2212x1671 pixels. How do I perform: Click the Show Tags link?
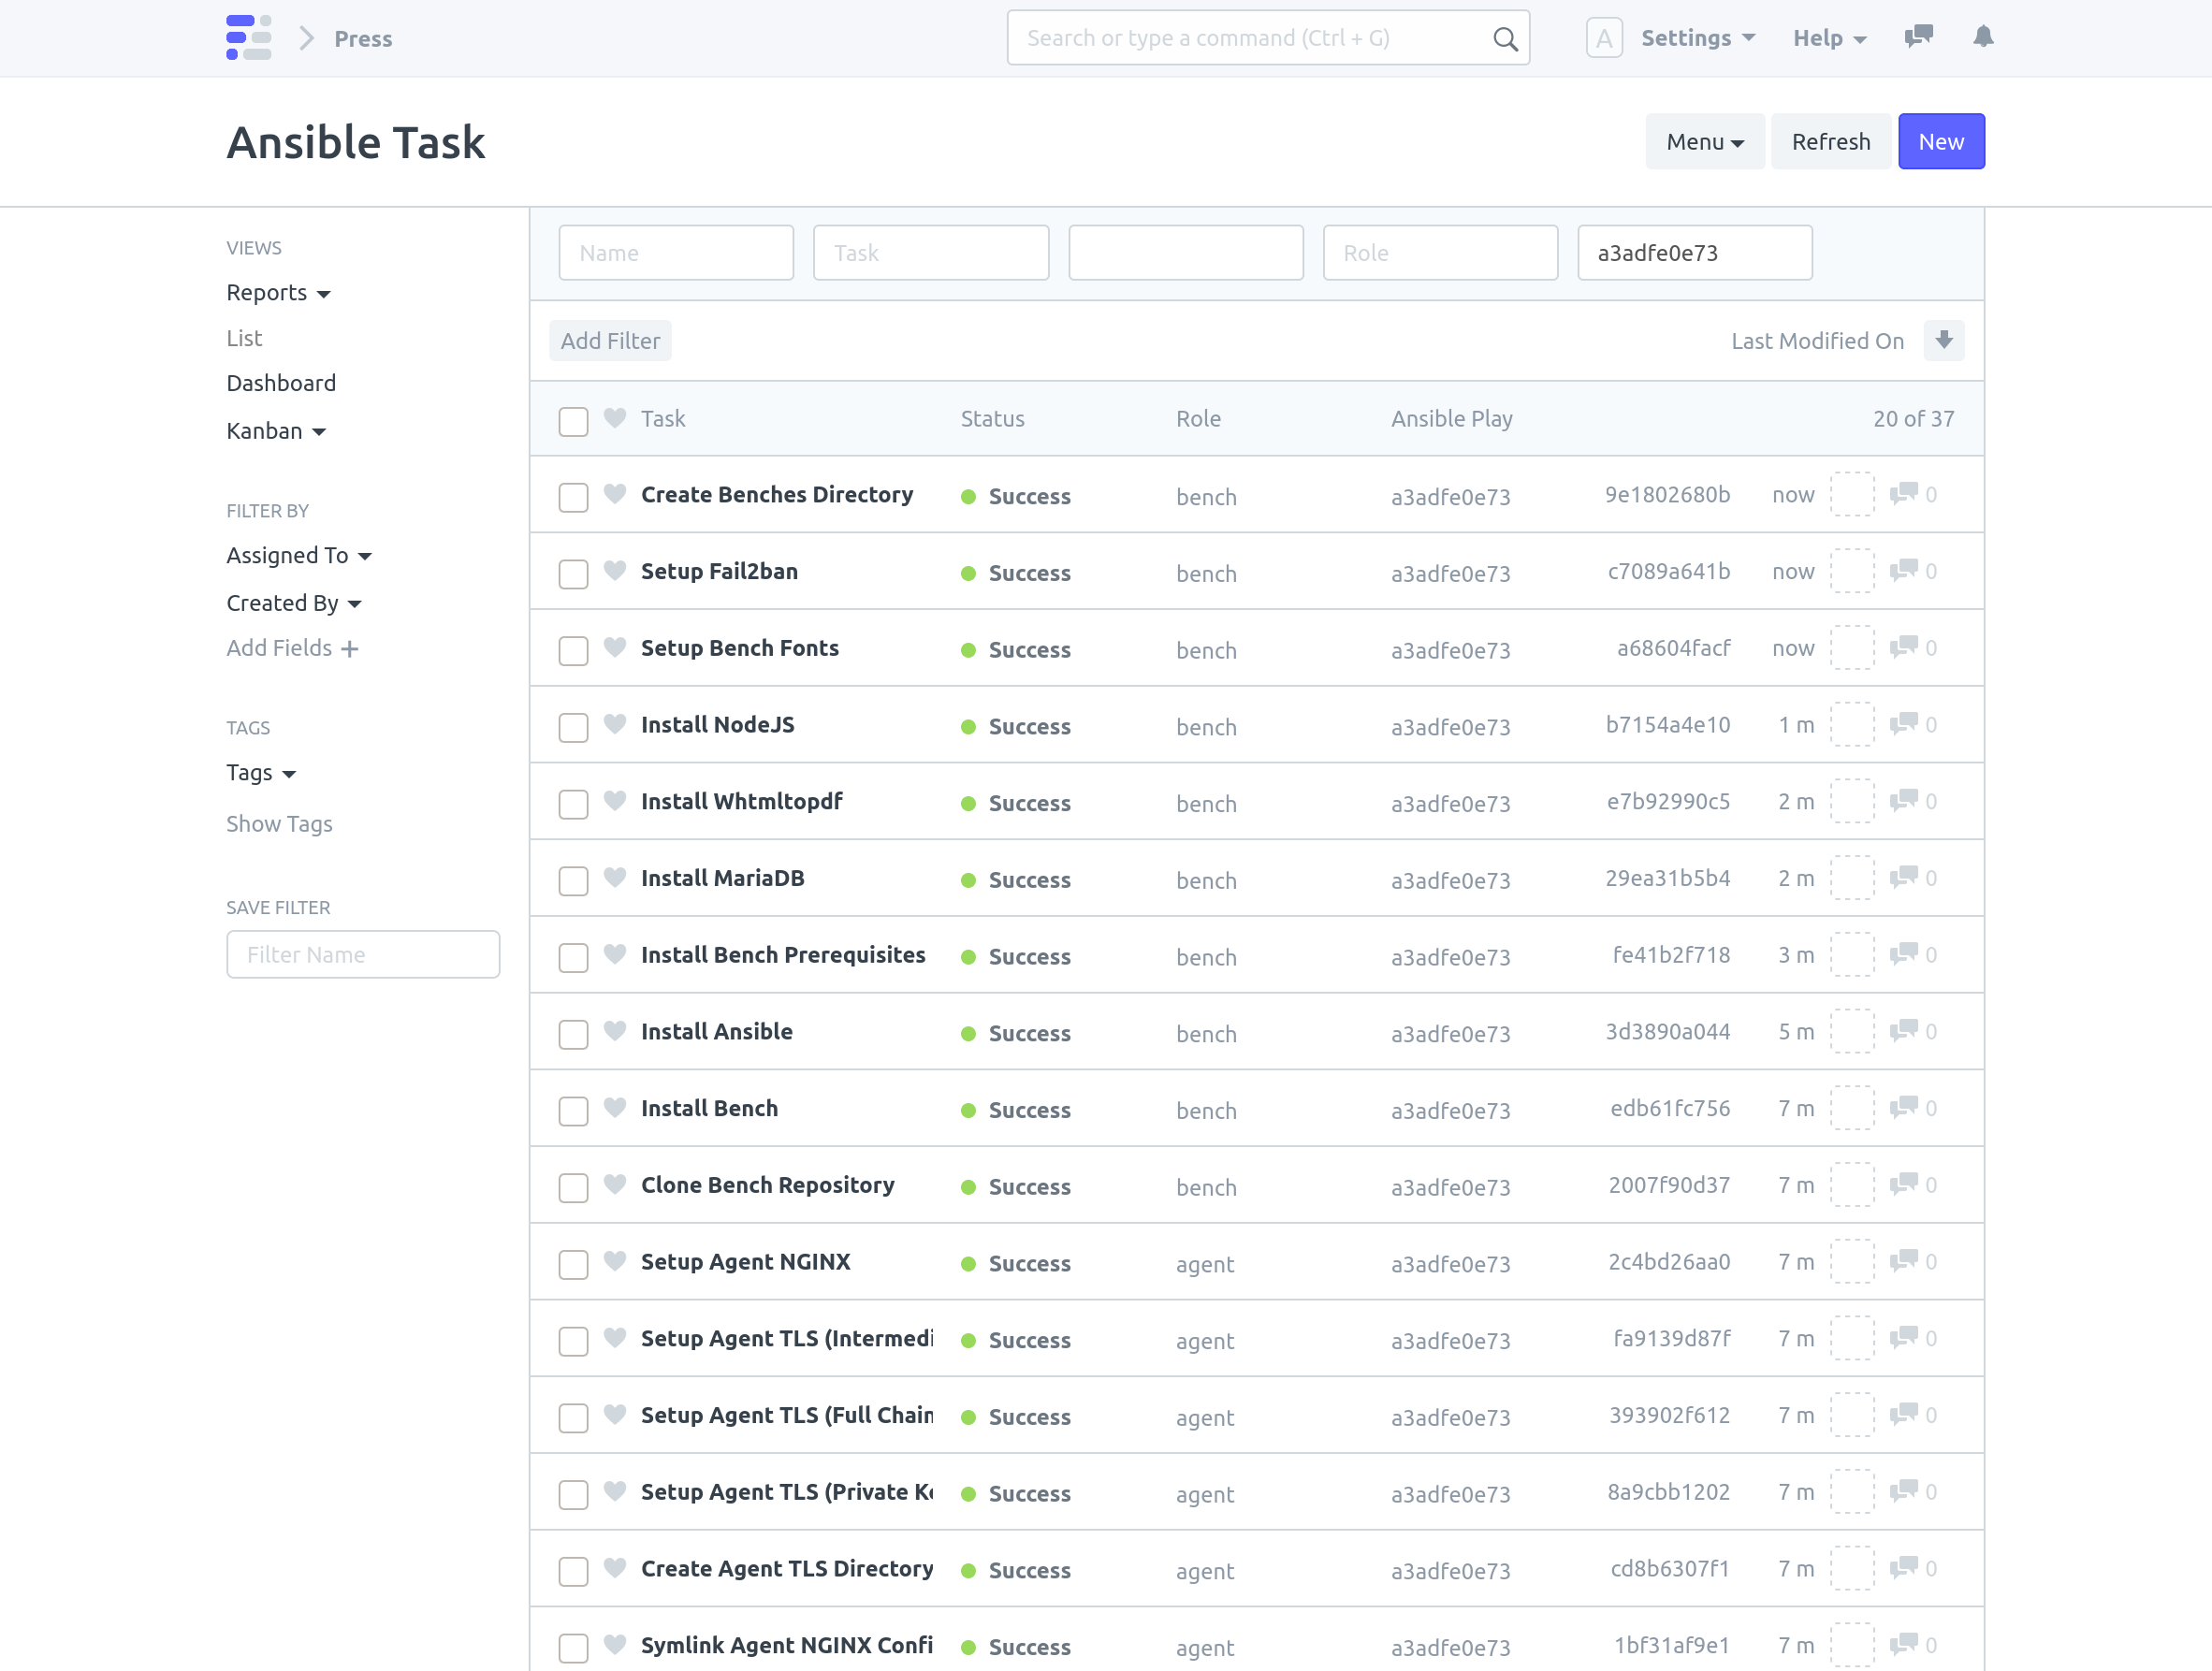[279, 824]
